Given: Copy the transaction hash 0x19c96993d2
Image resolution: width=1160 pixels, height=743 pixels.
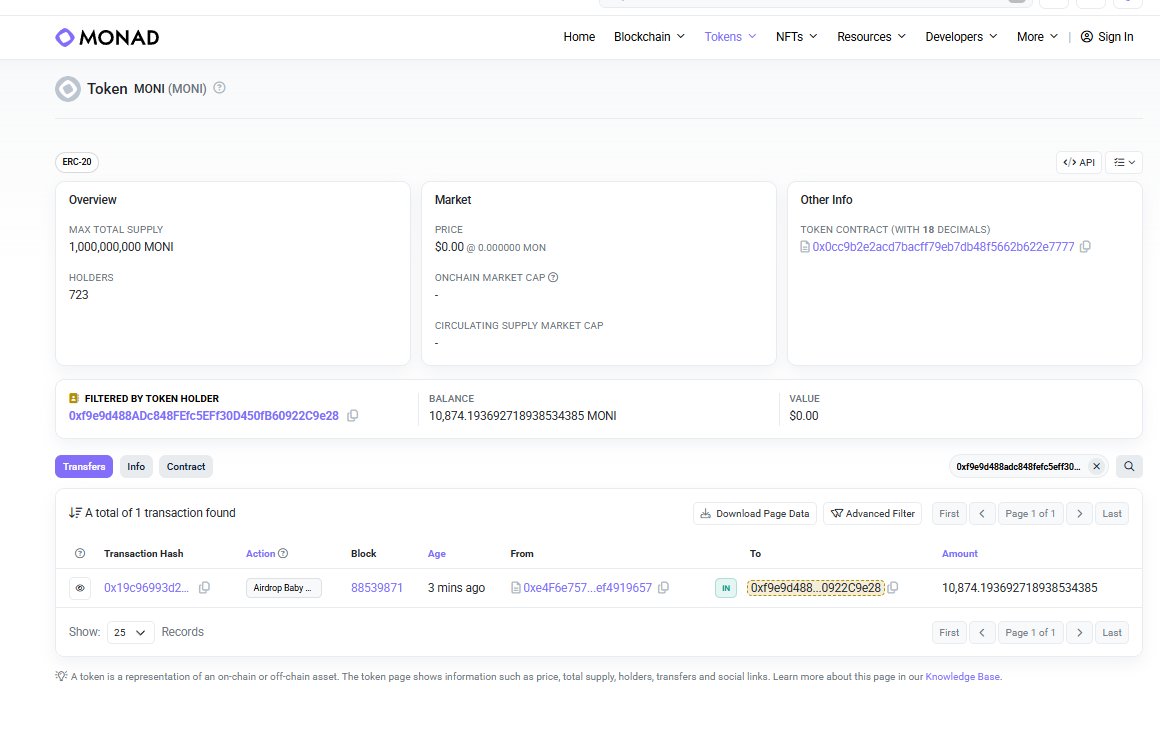Looking at the screenshot, I should pos(204,588).
